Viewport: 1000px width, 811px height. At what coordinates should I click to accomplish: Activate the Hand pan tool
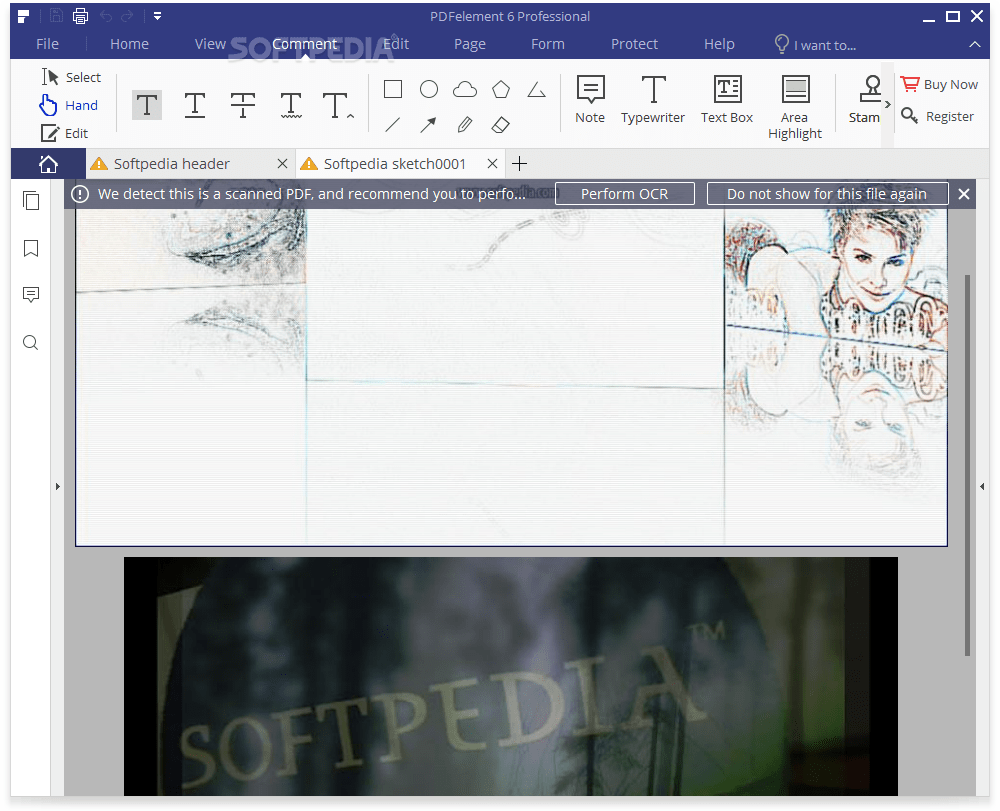tap(68, 105)
